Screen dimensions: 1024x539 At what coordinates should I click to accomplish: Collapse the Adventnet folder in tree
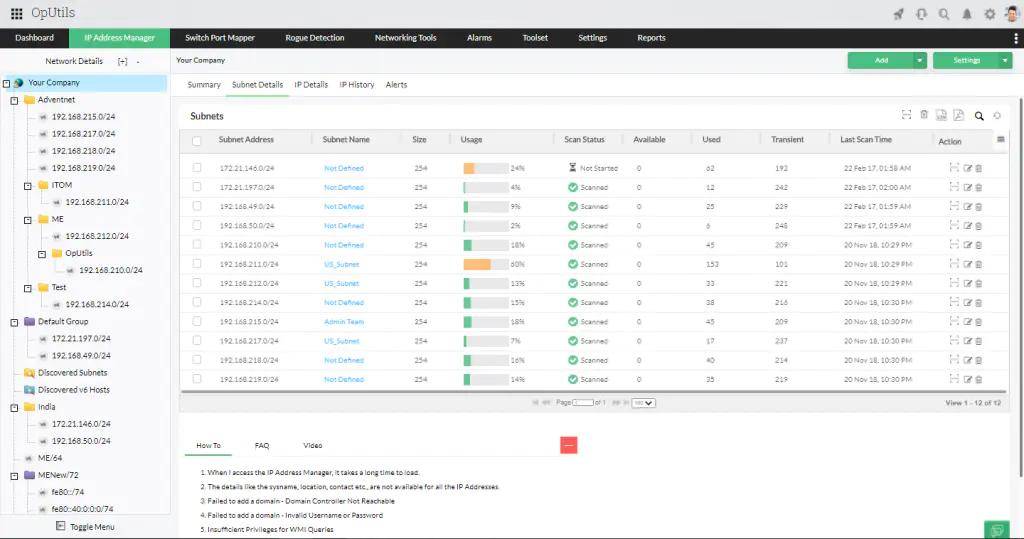[14, 100]
